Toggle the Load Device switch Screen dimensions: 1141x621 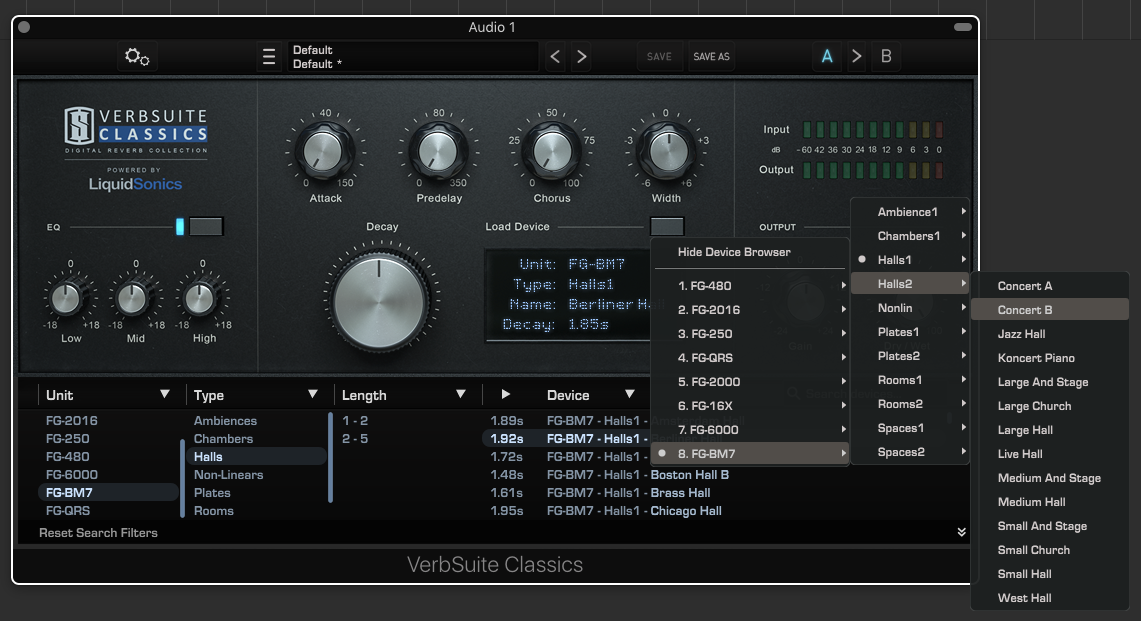(x=667, y=226)
